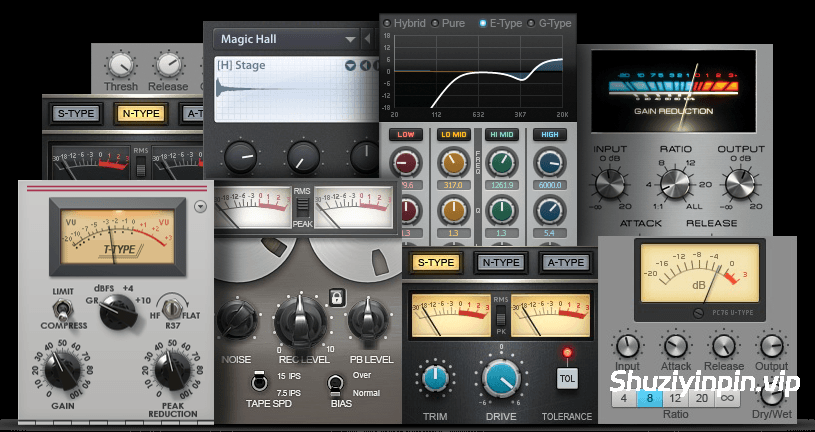Click the OUTPUT knob on gain reduction compressor
The width and height of the screenshot is (815, 432).
pos(740,184)
